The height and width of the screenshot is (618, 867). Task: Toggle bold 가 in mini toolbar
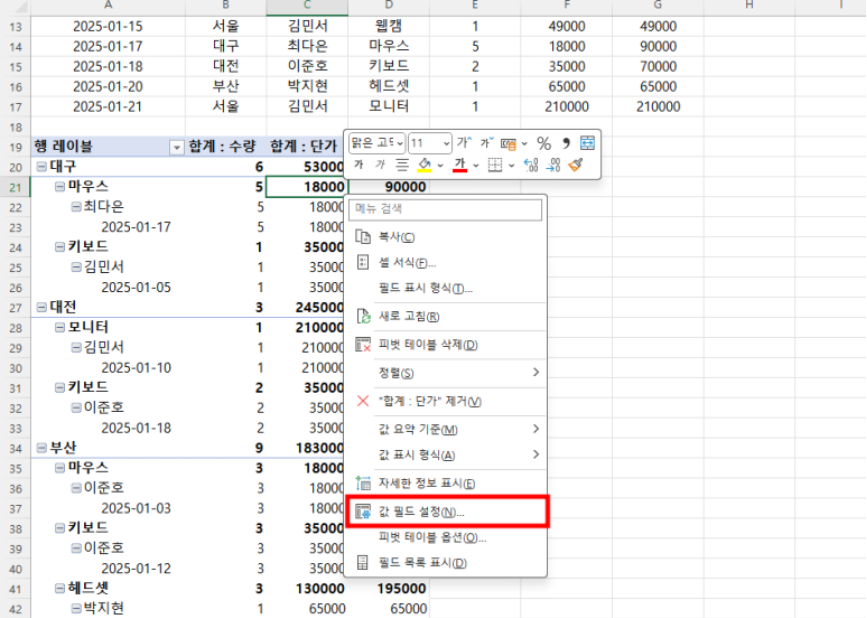coord(358,165)
